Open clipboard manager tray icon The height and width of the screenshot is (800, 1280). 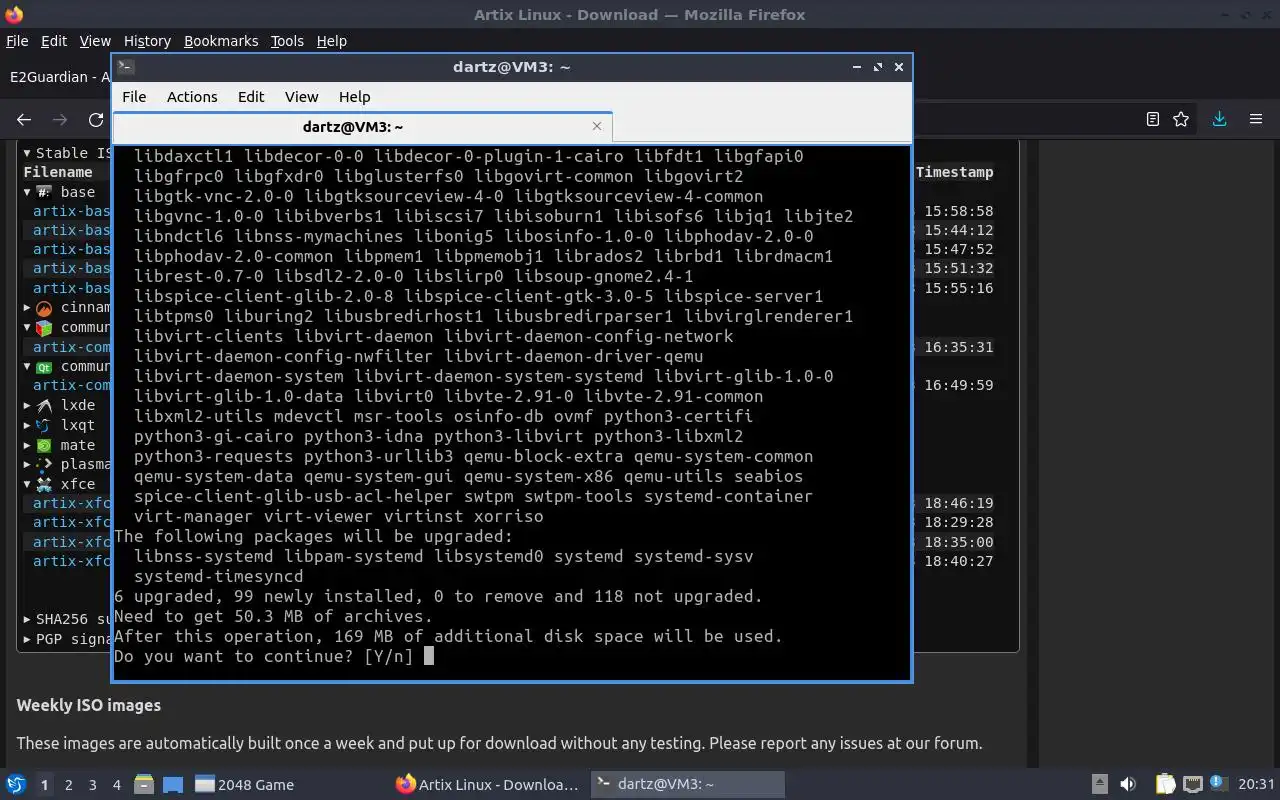click(1166, 784)
